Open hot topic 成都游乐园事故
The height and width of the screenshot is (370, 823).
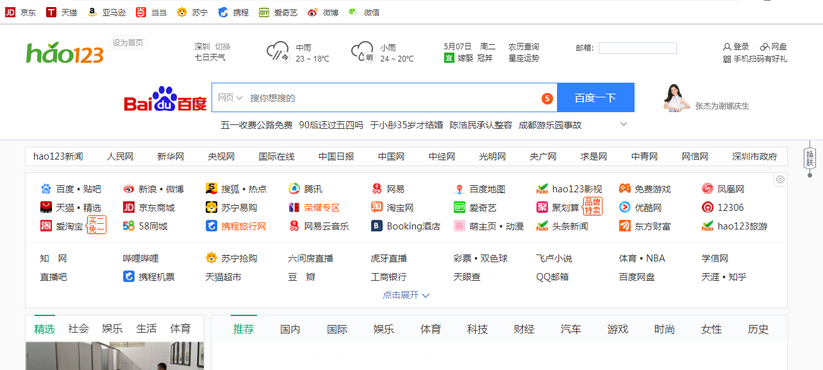click(x=550, y=125)
